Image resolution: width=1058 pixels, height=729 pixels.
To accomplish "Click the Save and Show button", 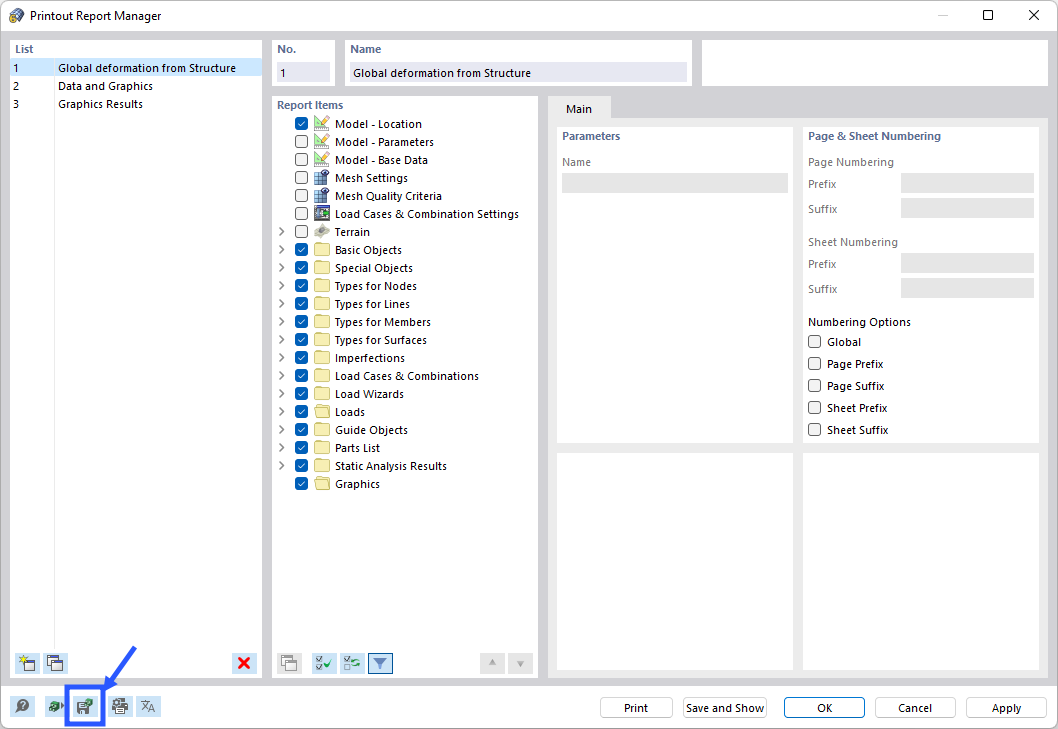I will [724, 707].
